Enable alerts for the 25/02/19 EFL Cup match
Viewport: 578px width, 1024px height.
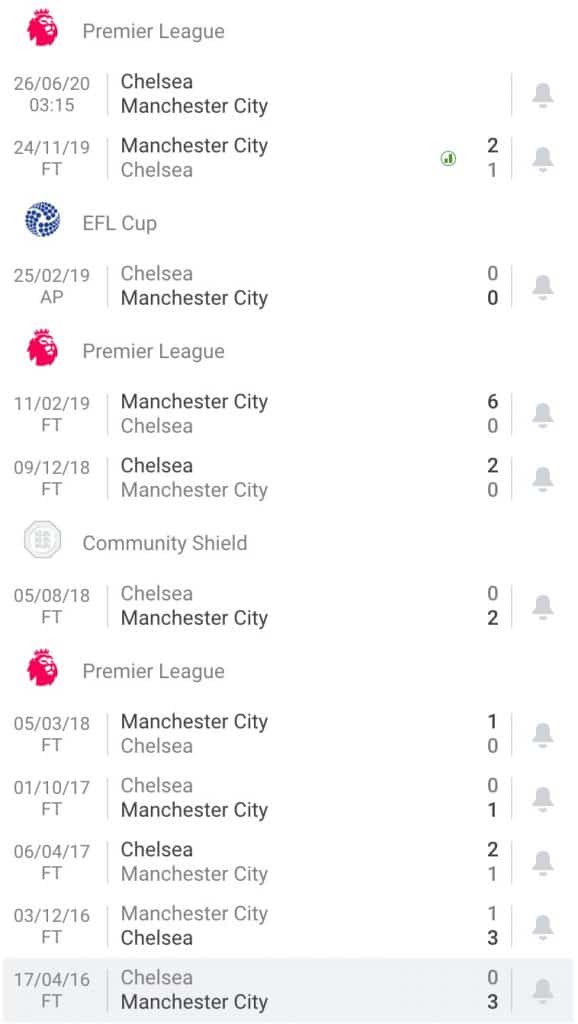click(542, 286)
